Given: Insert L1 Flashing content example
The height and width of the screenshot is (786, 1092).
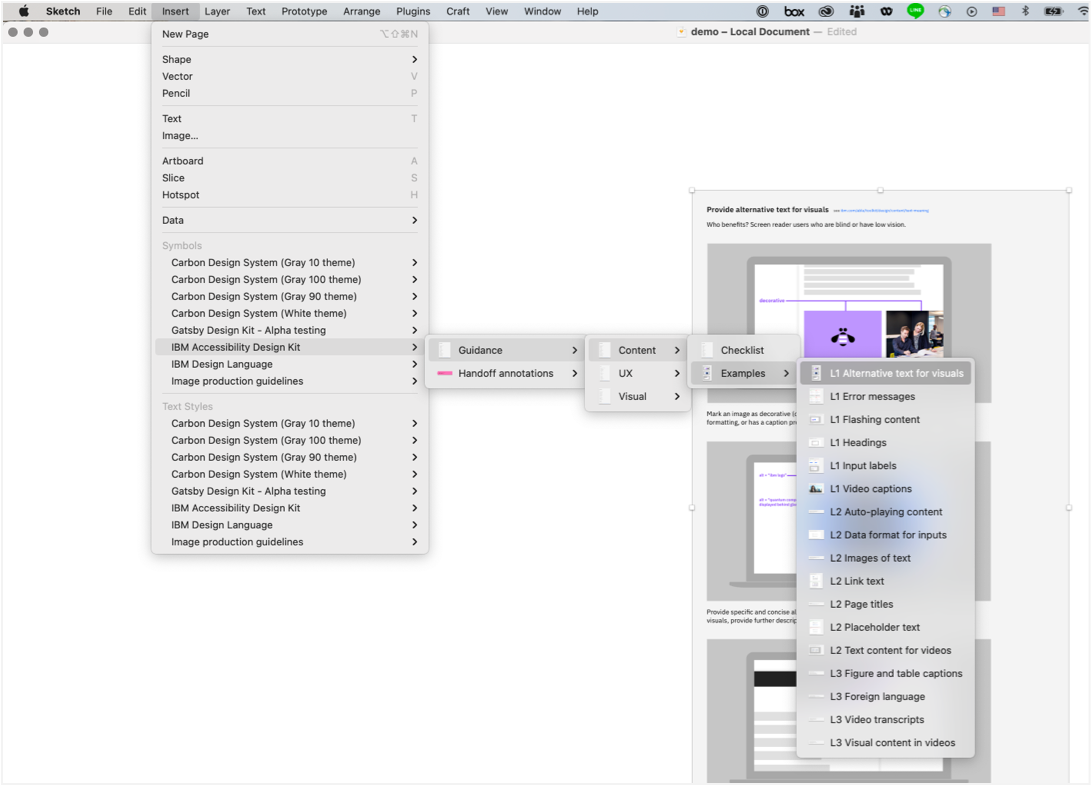Looking at the screenshot, I should (885, 419).
